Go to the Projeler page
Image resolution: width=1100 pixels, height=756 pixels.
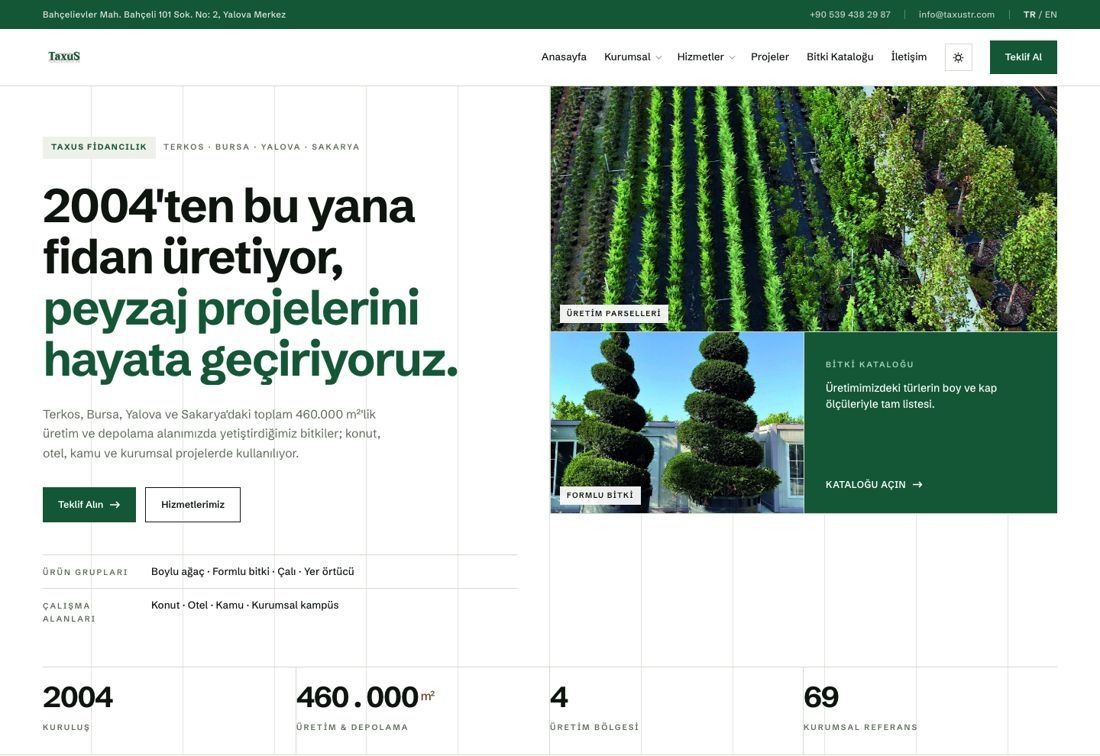pos(770,57)
